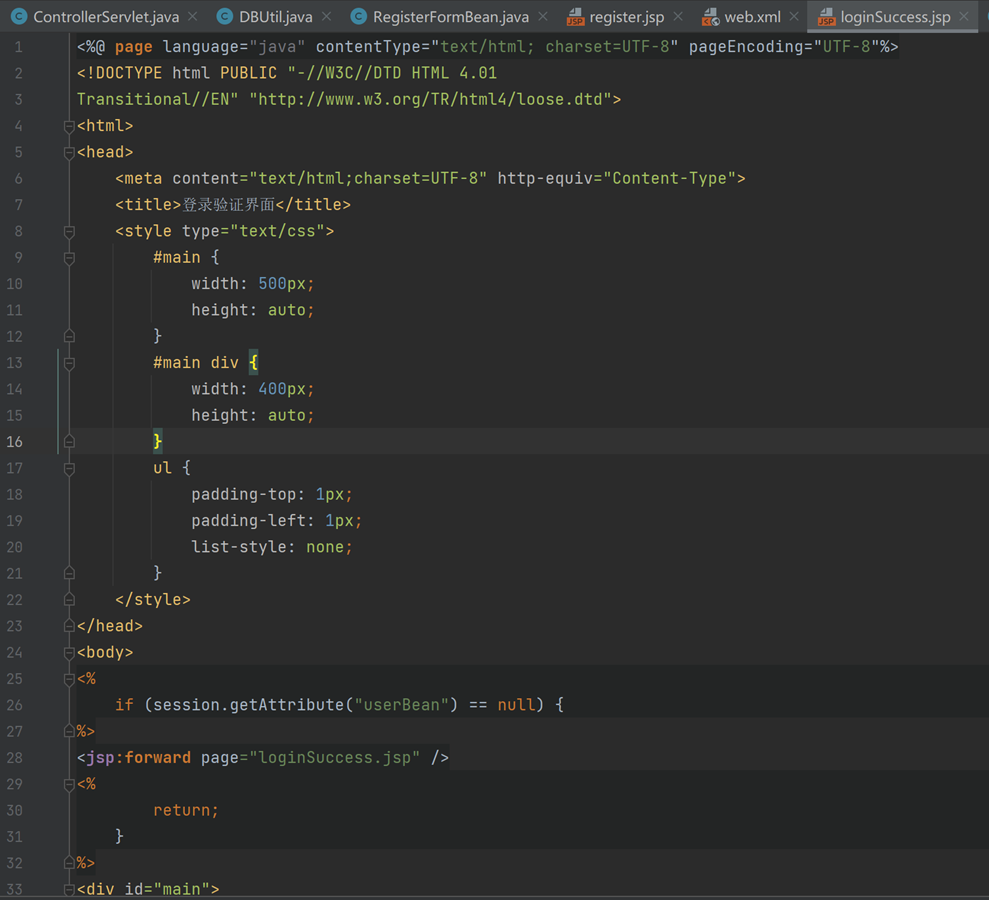Collapse the #main div rule on line 13

point(69,363)
